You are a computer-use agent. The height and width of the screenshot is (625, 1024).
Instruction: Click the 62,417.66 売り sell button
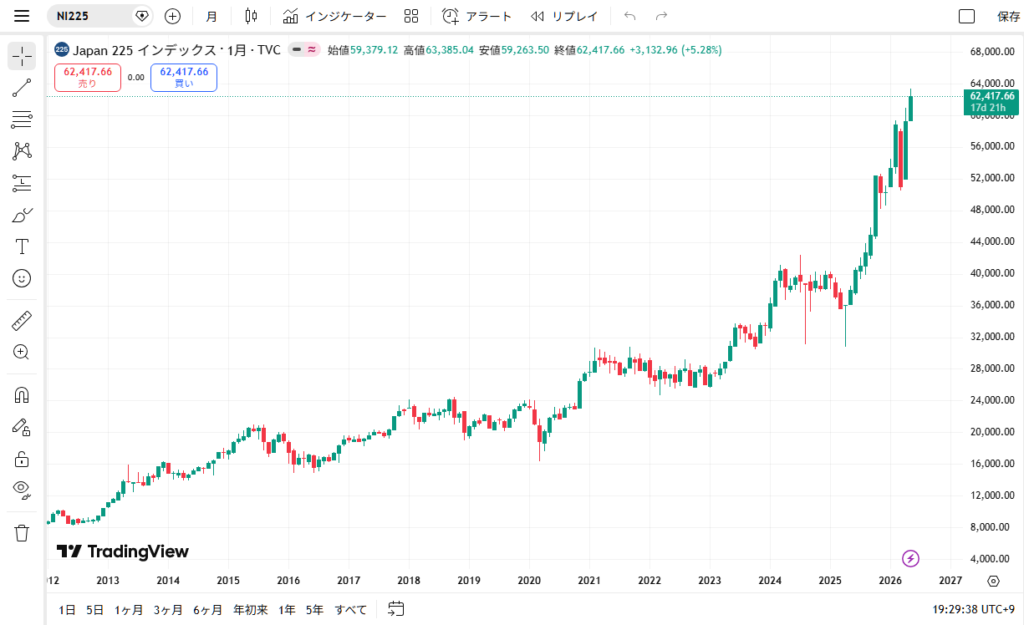pyautogui.click(x=88, y=77)
